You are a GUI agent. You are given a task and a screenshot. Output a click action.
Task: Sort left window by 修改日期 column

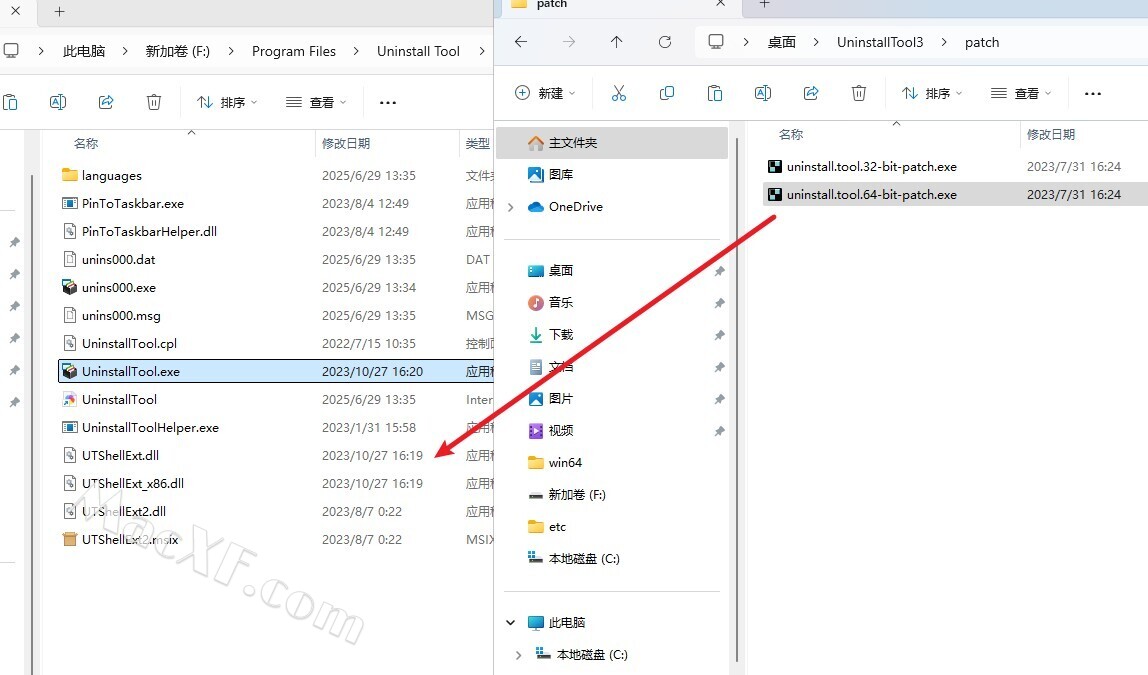346,143
